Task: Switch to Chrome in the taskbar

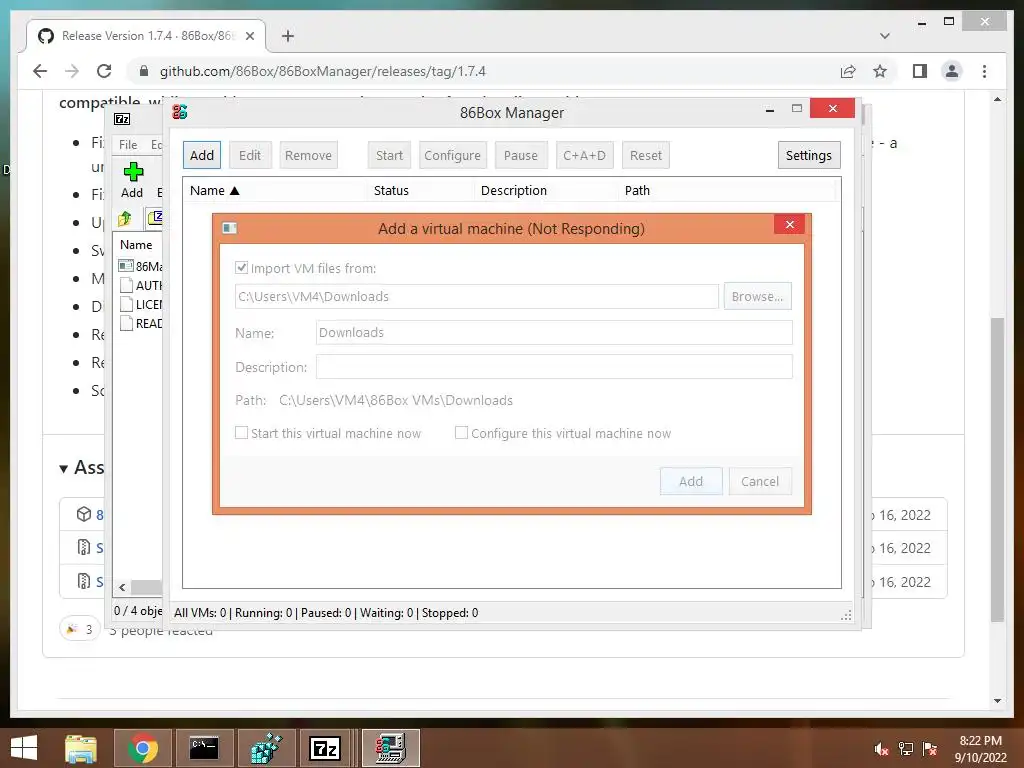Action: tap(142, 748)
